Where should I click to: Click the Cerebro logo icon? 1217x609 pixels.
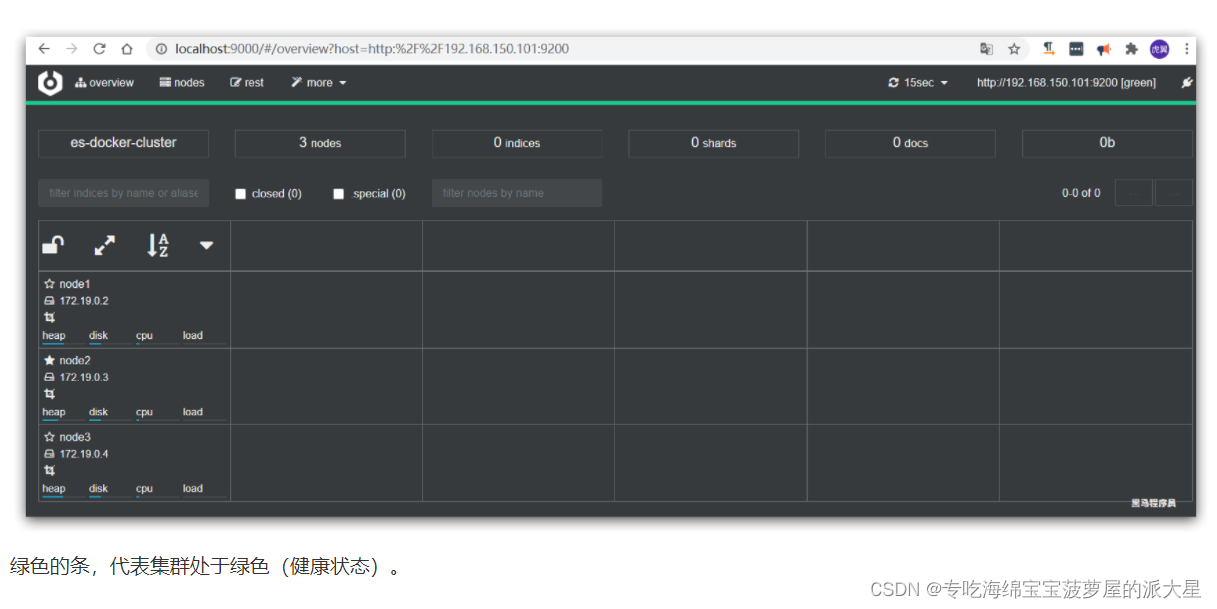click(x=50, y=83)
